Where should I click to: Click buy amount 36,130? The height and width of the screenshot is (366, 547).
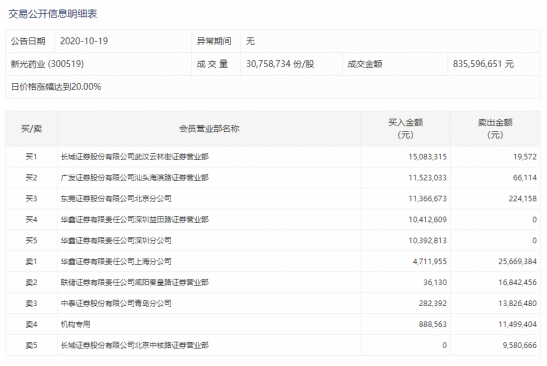[435, 283]
